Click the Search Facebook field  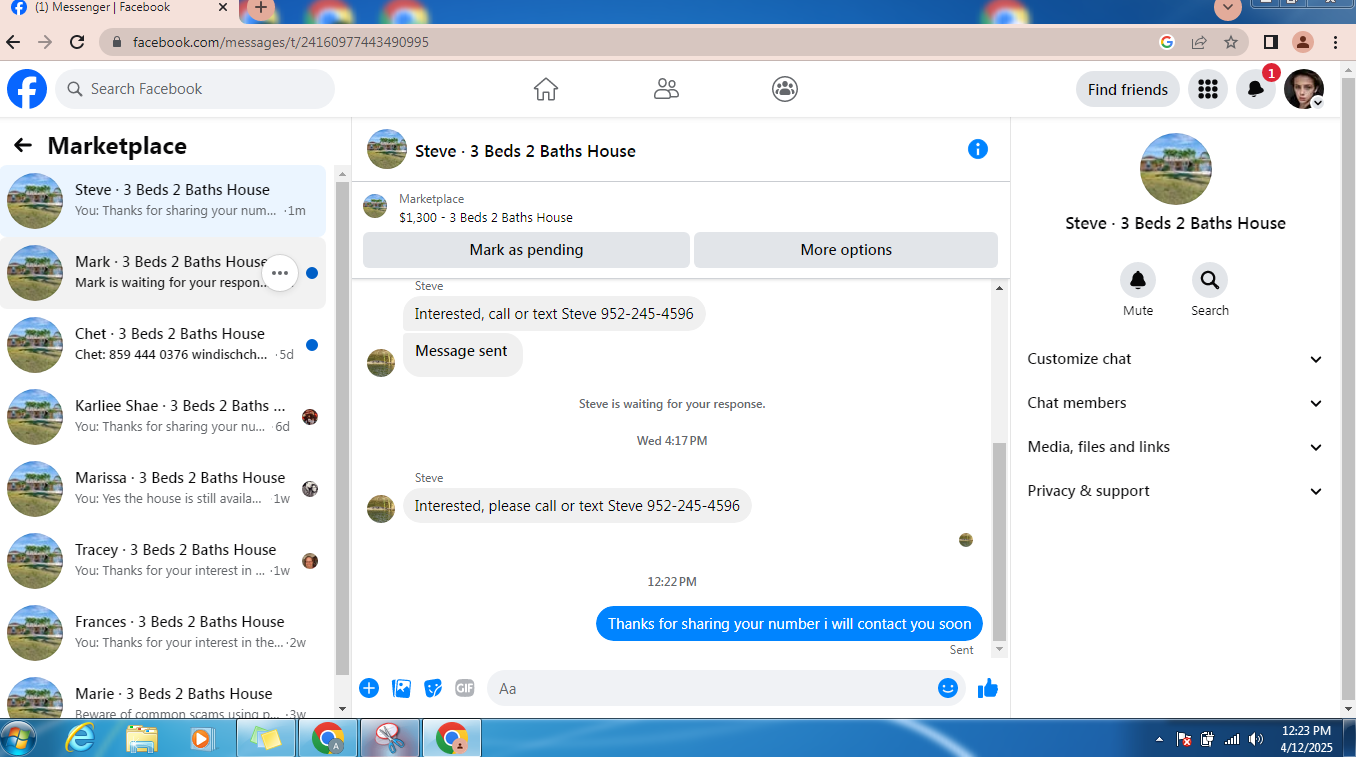pos(195,89)
